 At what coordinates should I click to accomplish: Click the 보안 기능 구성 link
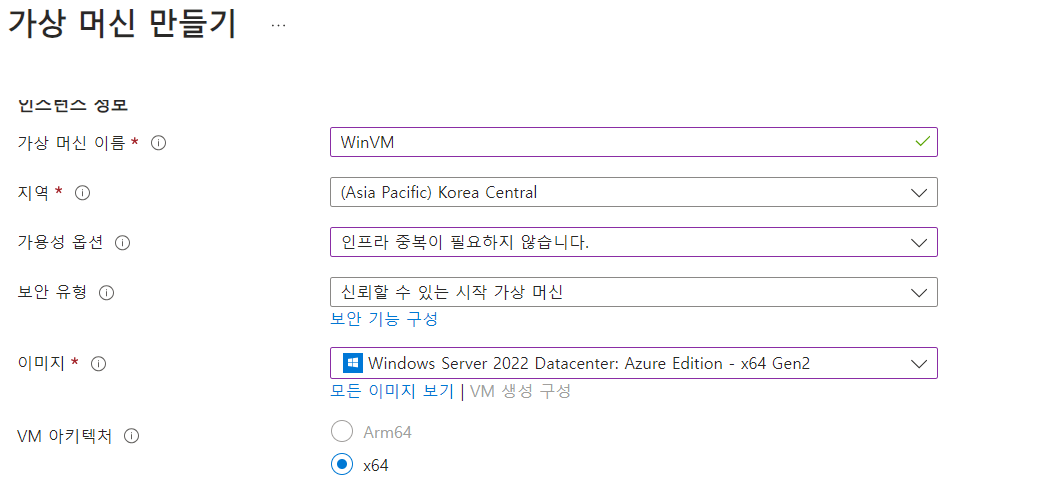coord(384,319)
